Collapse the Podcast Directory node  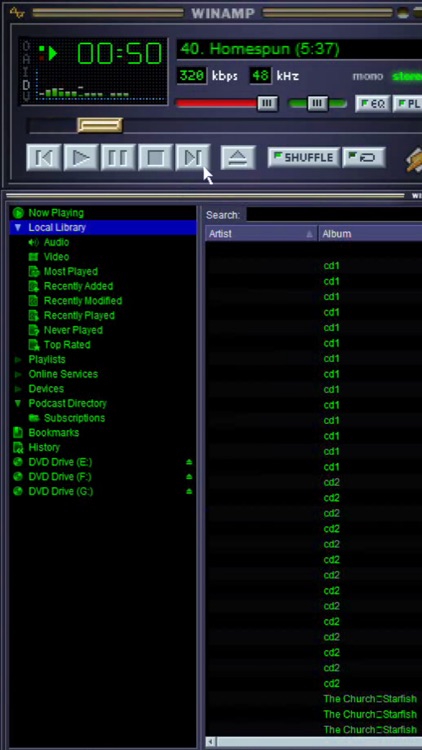coord(18,404)
